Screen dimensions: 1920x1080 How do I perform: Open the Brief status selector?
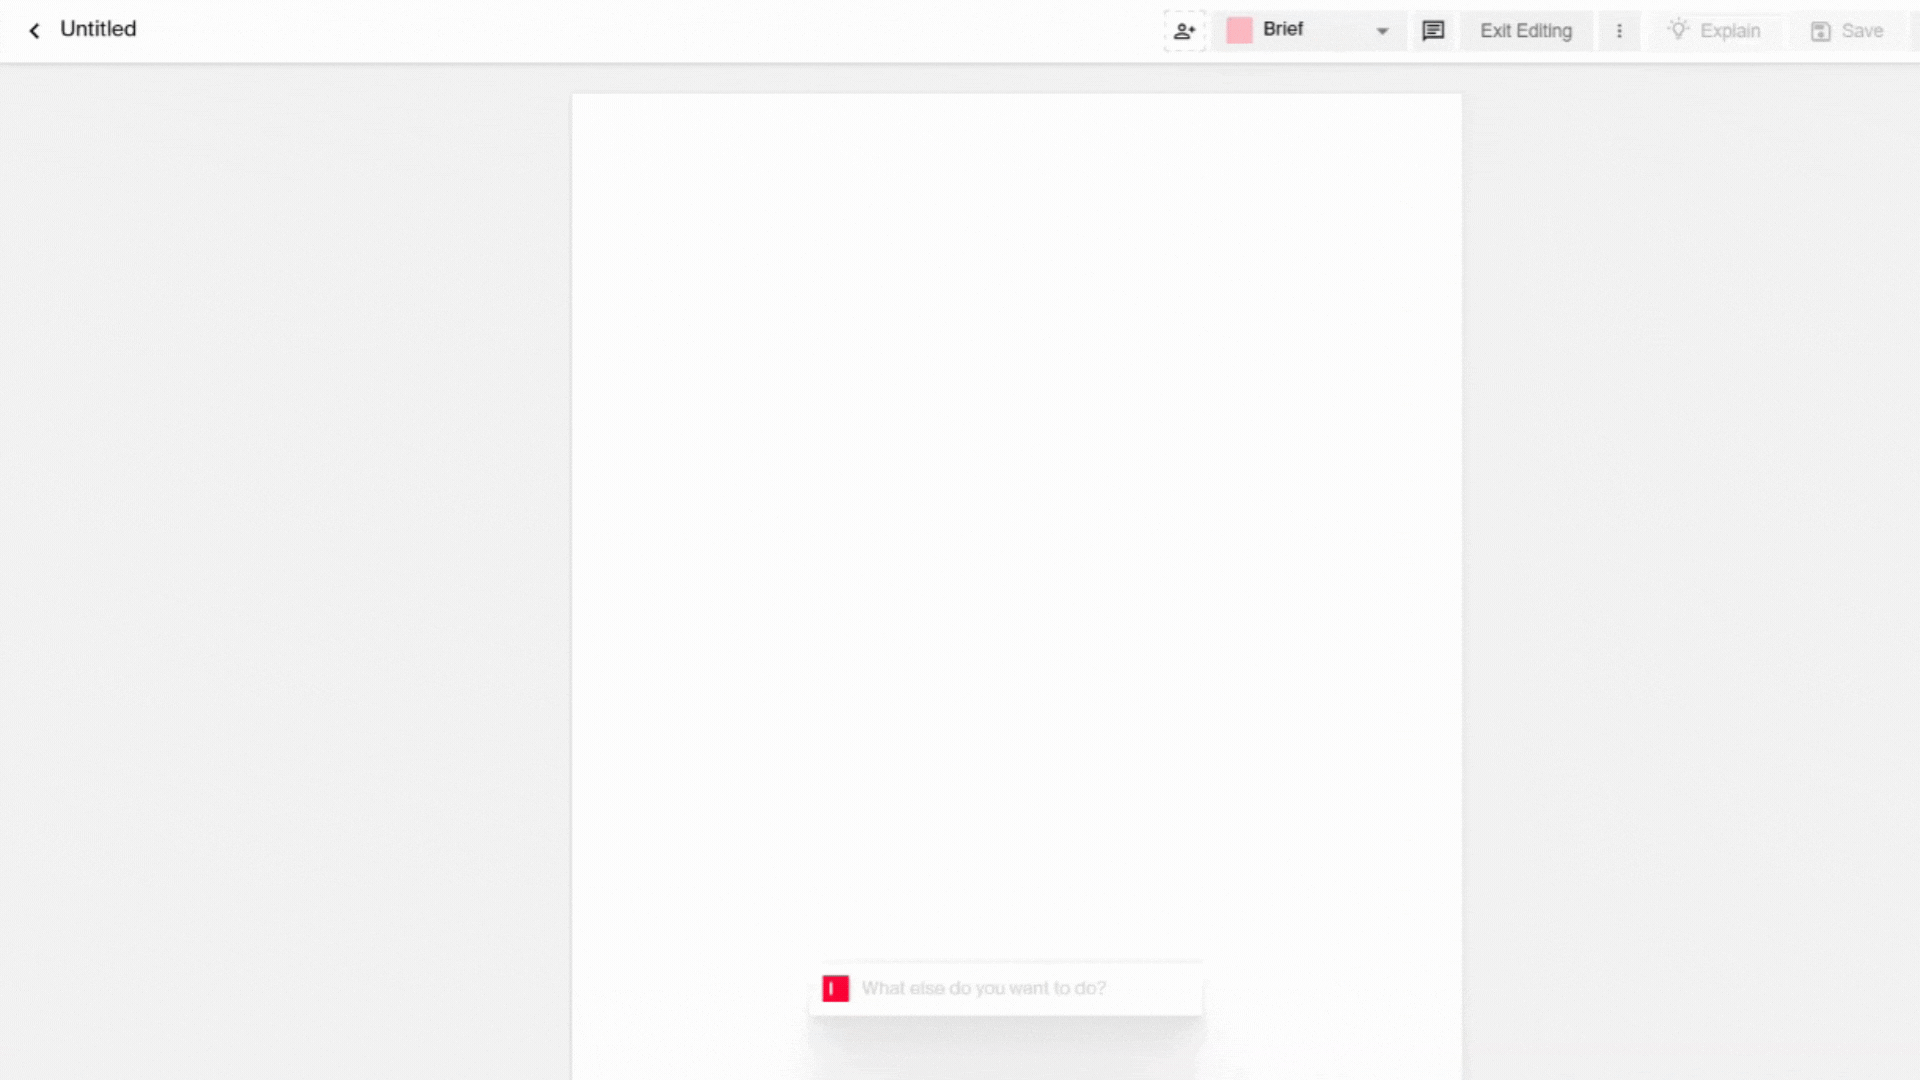point(1310,30)
